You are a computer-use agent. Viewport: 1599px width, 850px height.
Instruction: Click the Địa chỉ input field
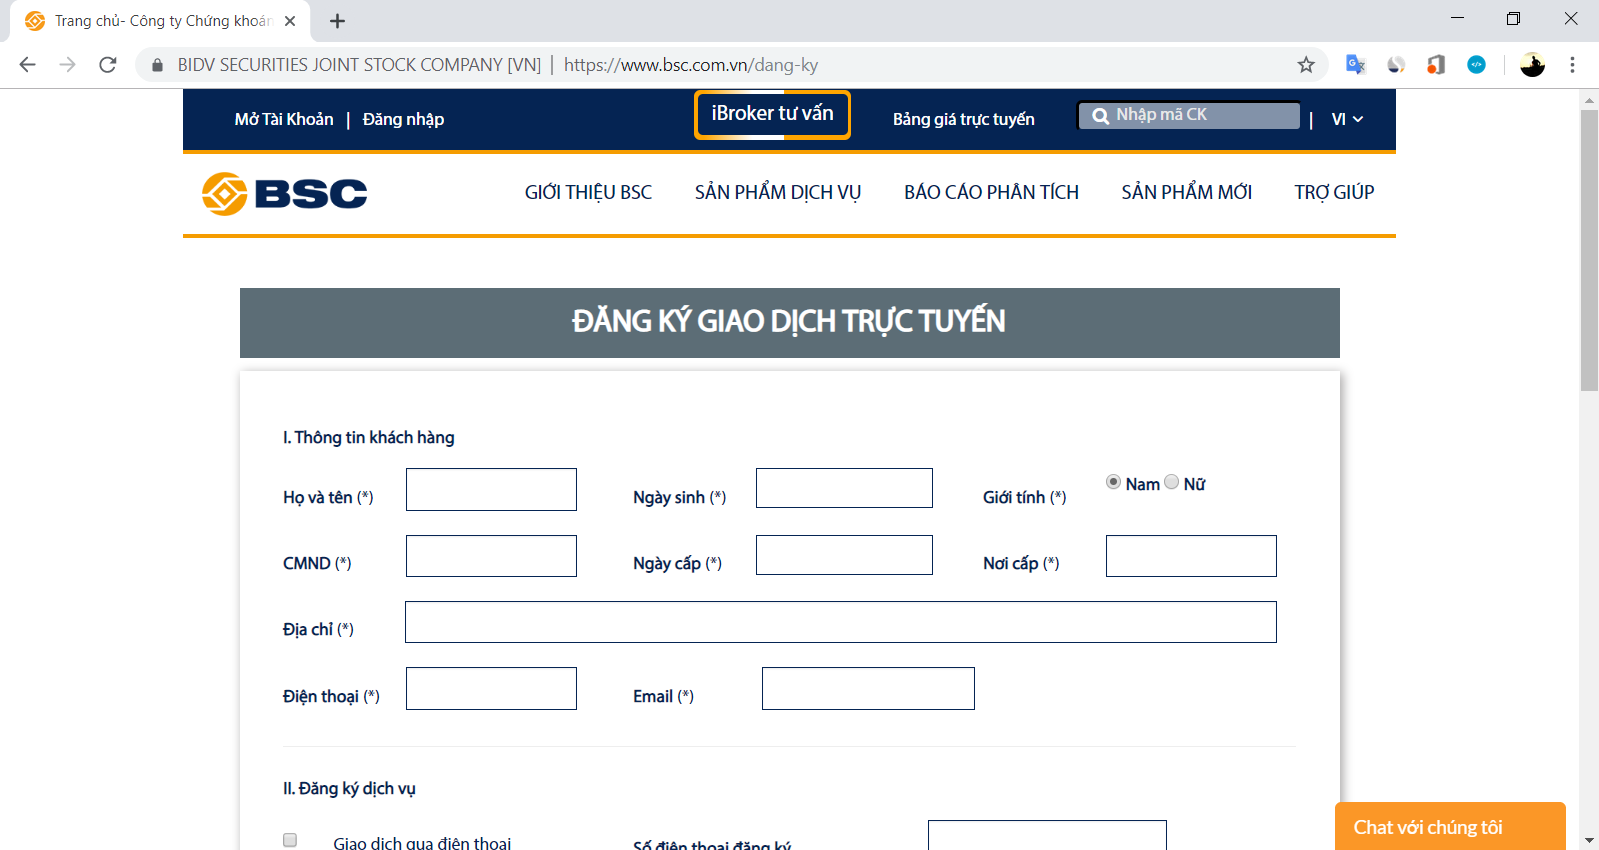841,622
